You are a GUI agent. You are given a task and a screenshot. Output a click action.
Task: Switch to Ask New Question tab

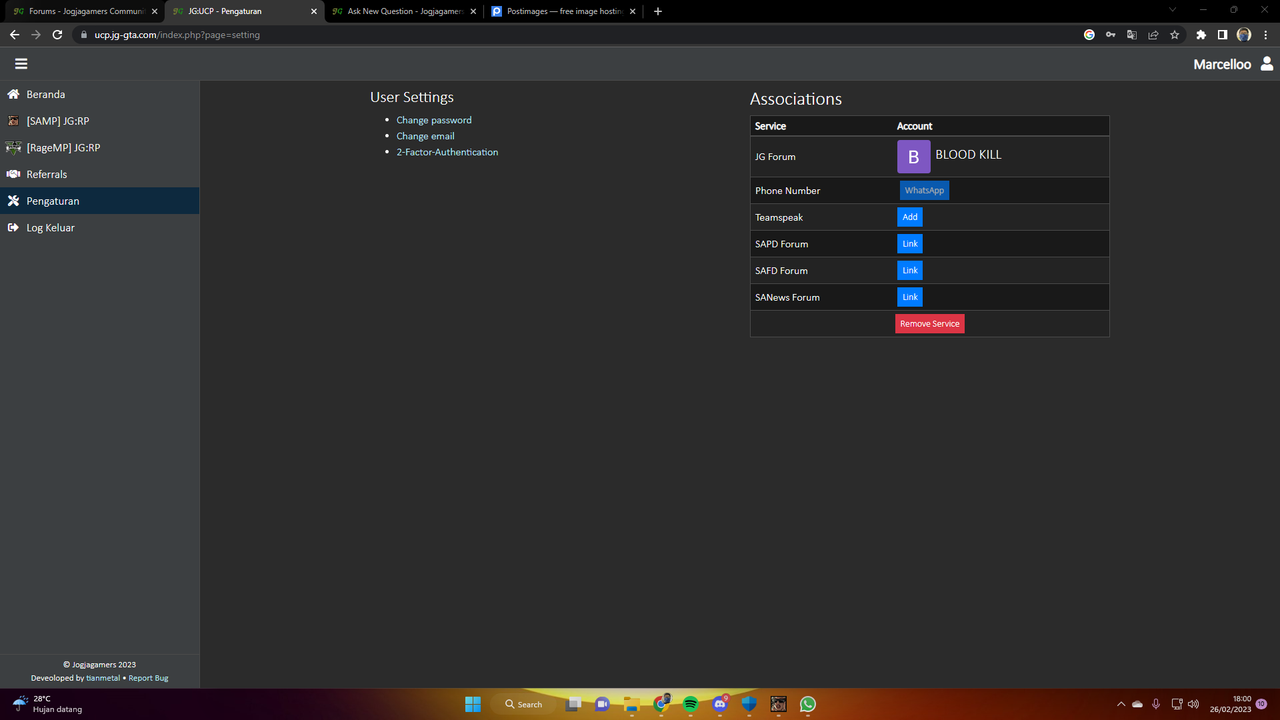click(x=404, y=11)
